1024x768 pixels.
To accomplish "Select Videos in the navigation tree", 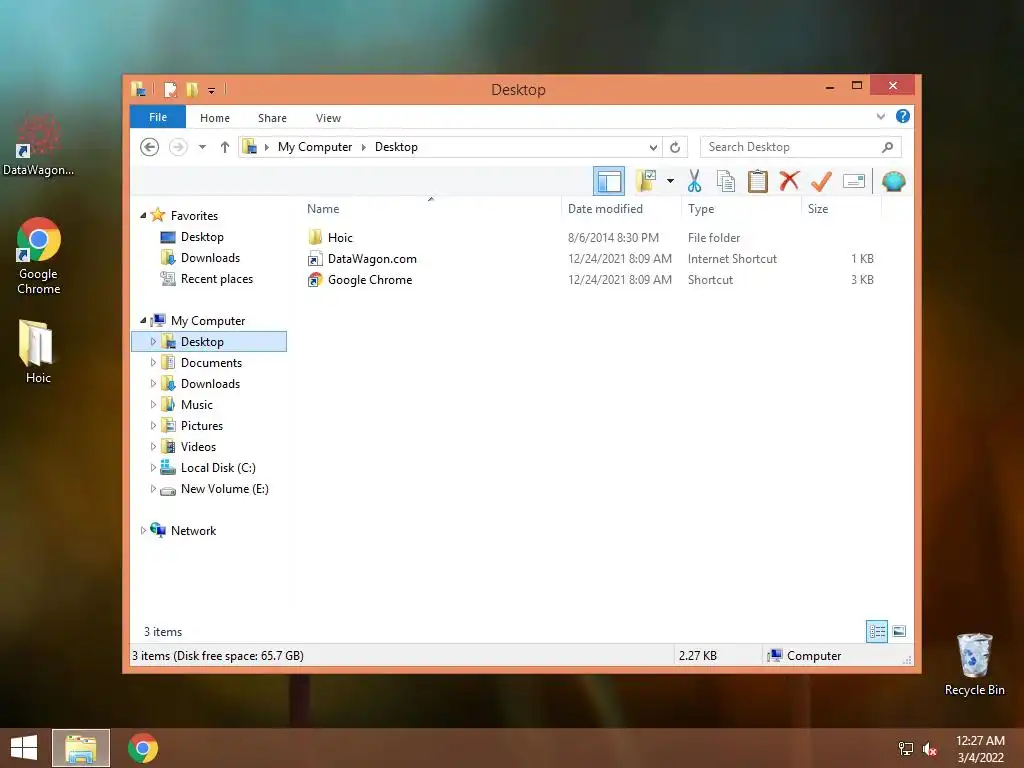I will coord(198,447).
